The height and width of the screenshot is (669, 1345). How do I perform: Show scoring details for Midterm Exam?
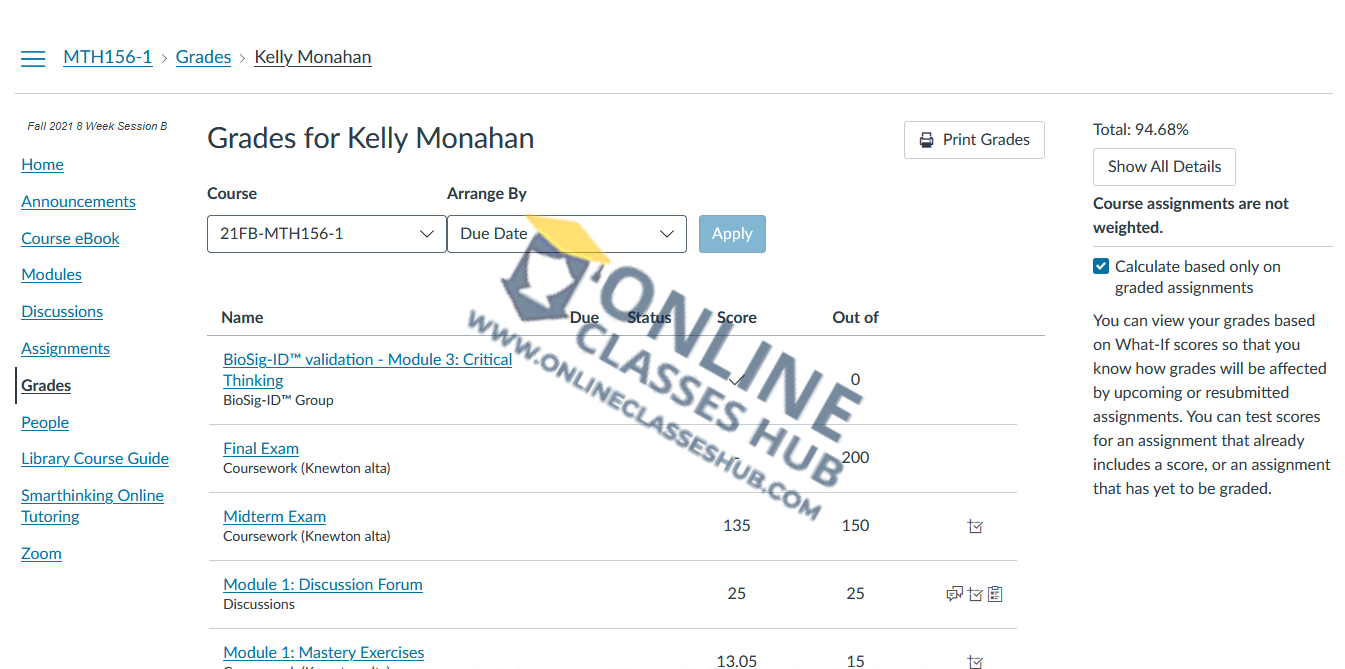(x=975, y=526)
